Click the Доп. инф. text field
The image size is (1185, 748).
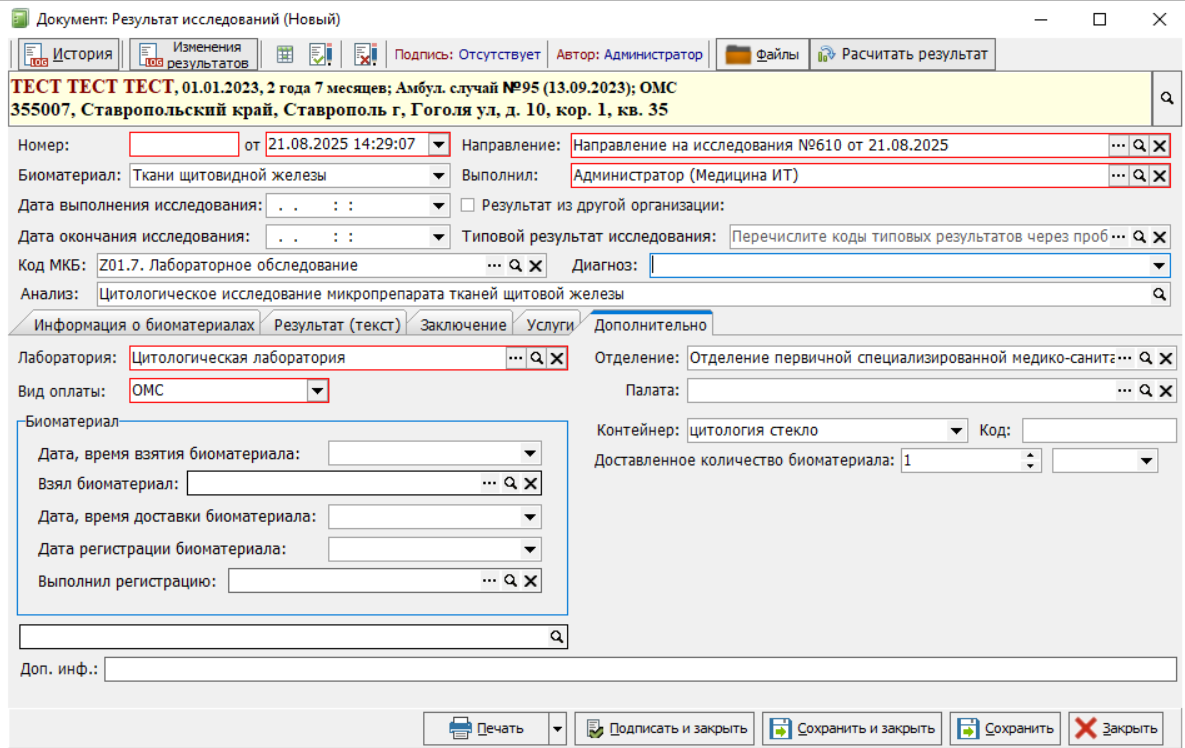coord(640,669)
